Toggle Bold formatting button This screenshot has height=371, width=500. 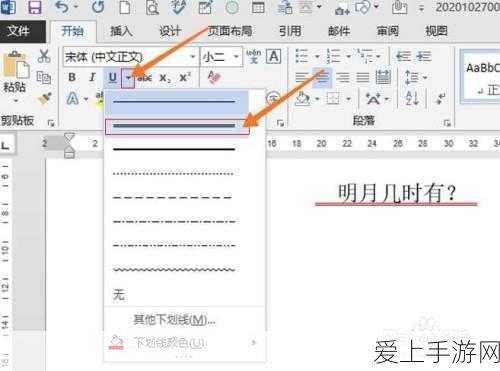click(x=72, y=77)
